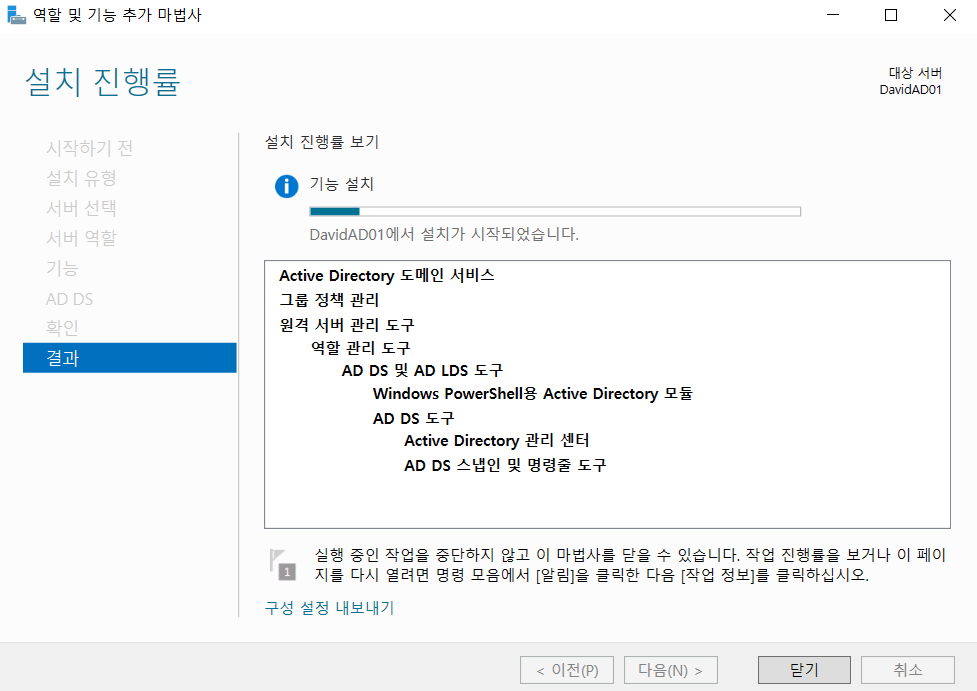Select the 설치 유형 step in sidebar

81,178
